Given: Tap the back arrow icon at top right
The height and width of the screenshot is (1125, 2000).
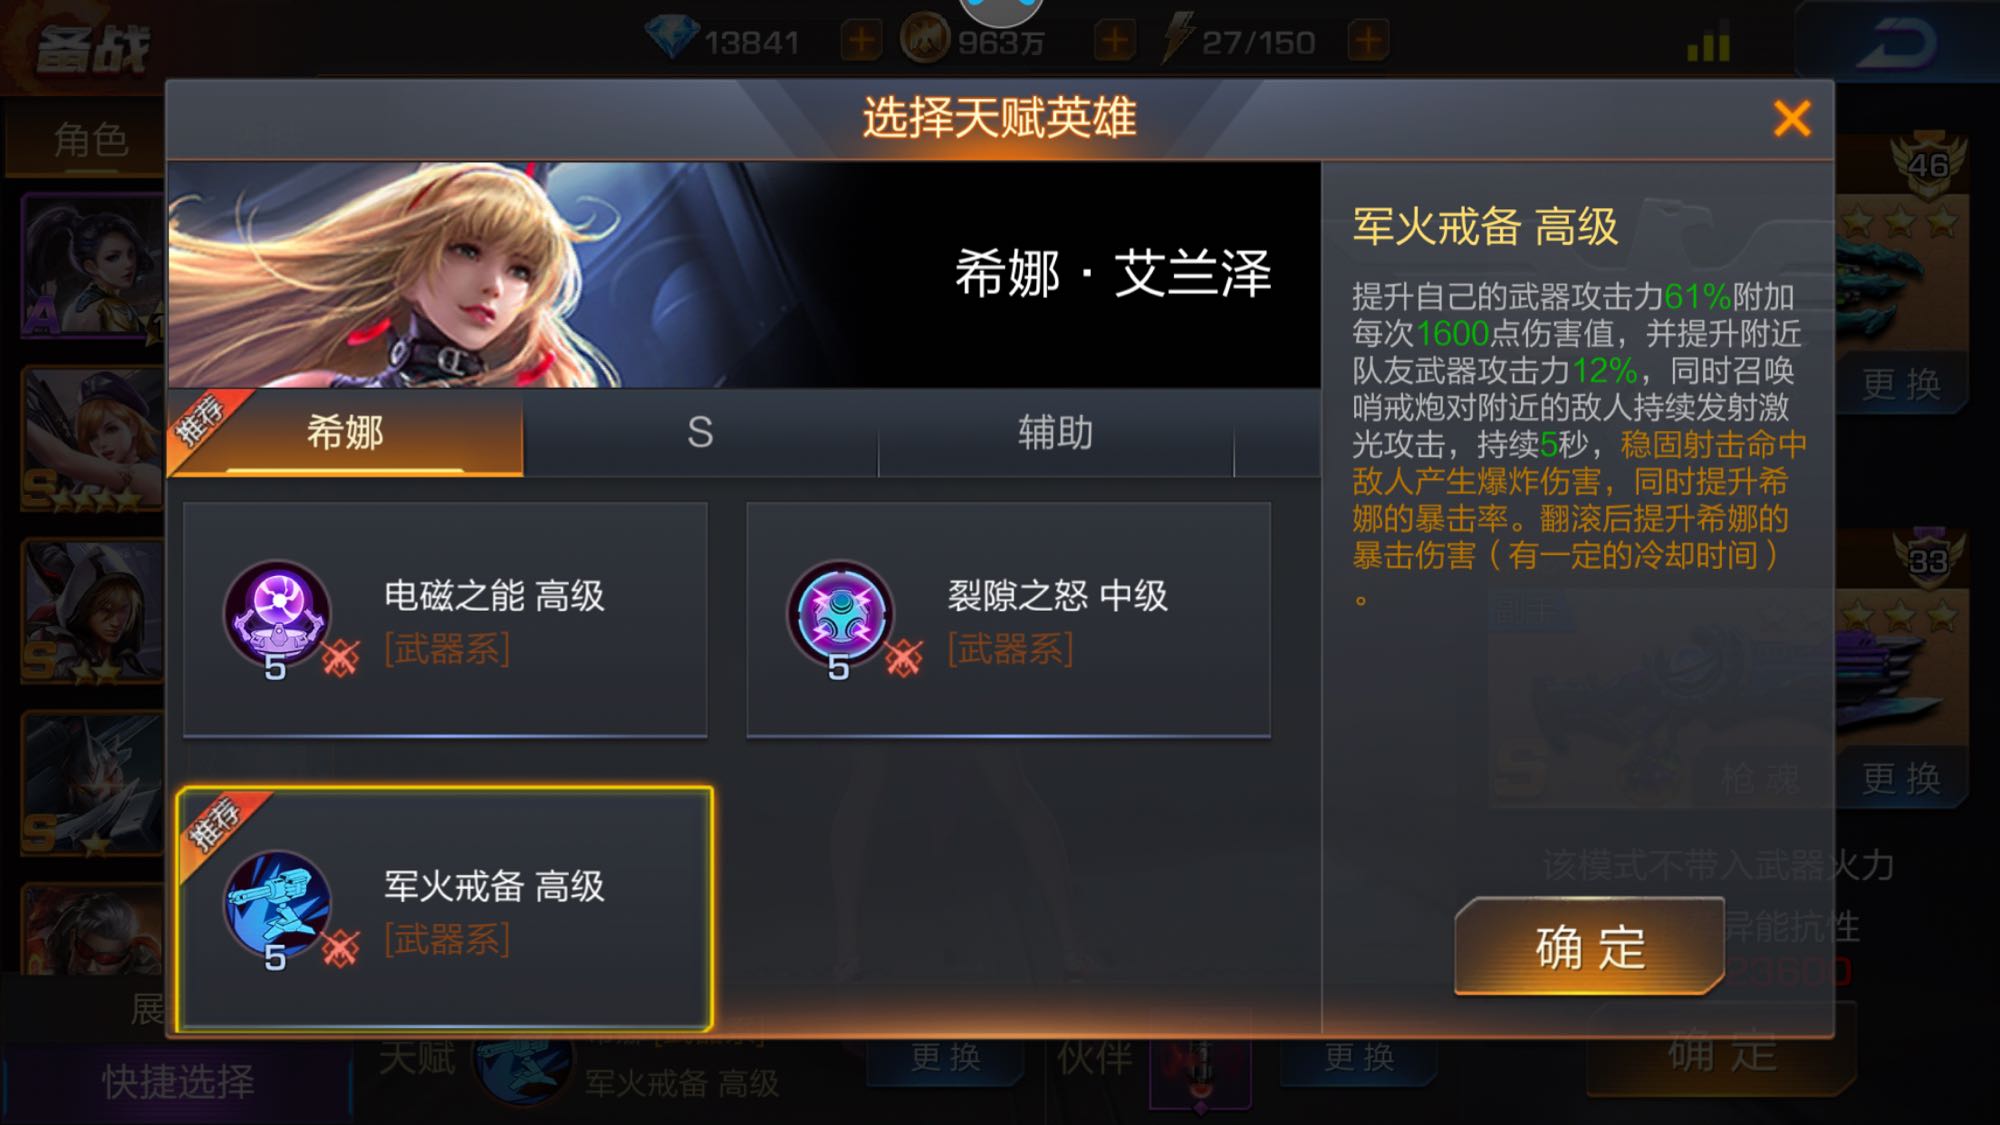Looking at the screenshot, I should 1899,44.
